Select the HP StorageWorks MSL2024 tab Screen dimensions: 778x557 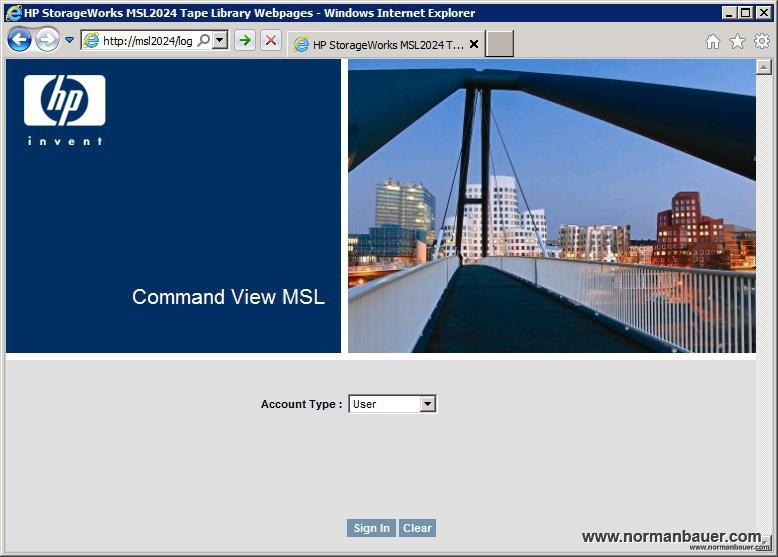(385, 44)
